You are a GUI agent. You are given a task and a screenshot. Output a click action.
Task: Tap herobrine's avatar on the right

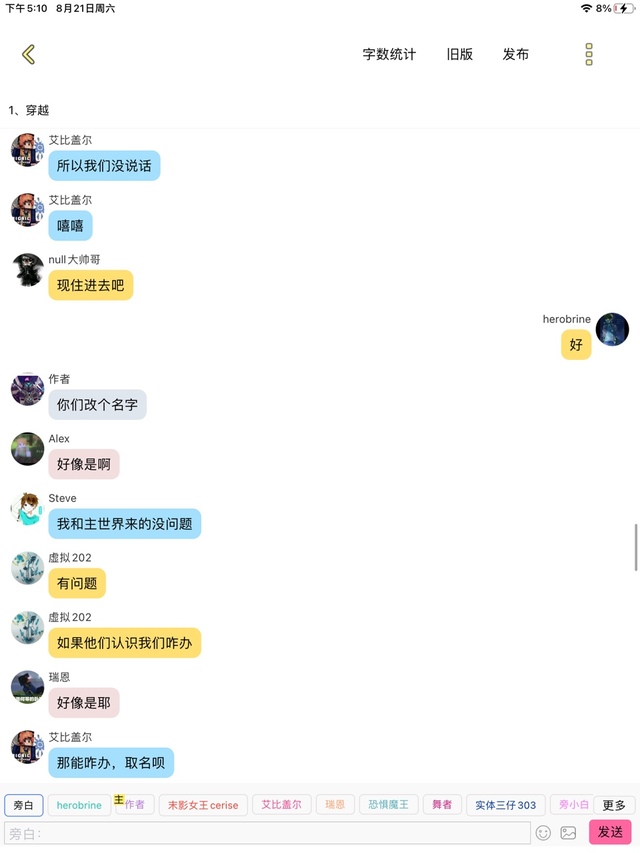(x=612, y=329)
